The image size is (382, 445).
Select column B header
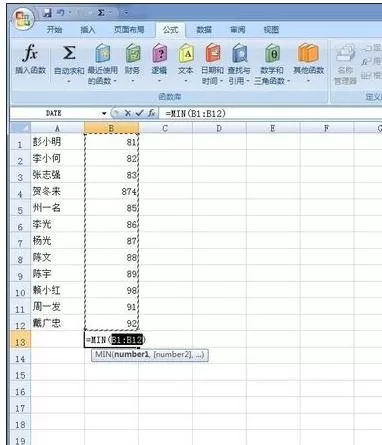tap(111, 128)
